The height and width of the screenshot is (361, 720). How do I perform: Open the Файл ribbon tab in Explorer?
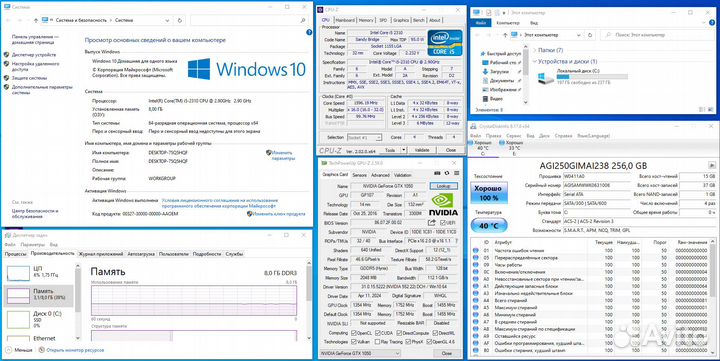(x=481, y=23)
